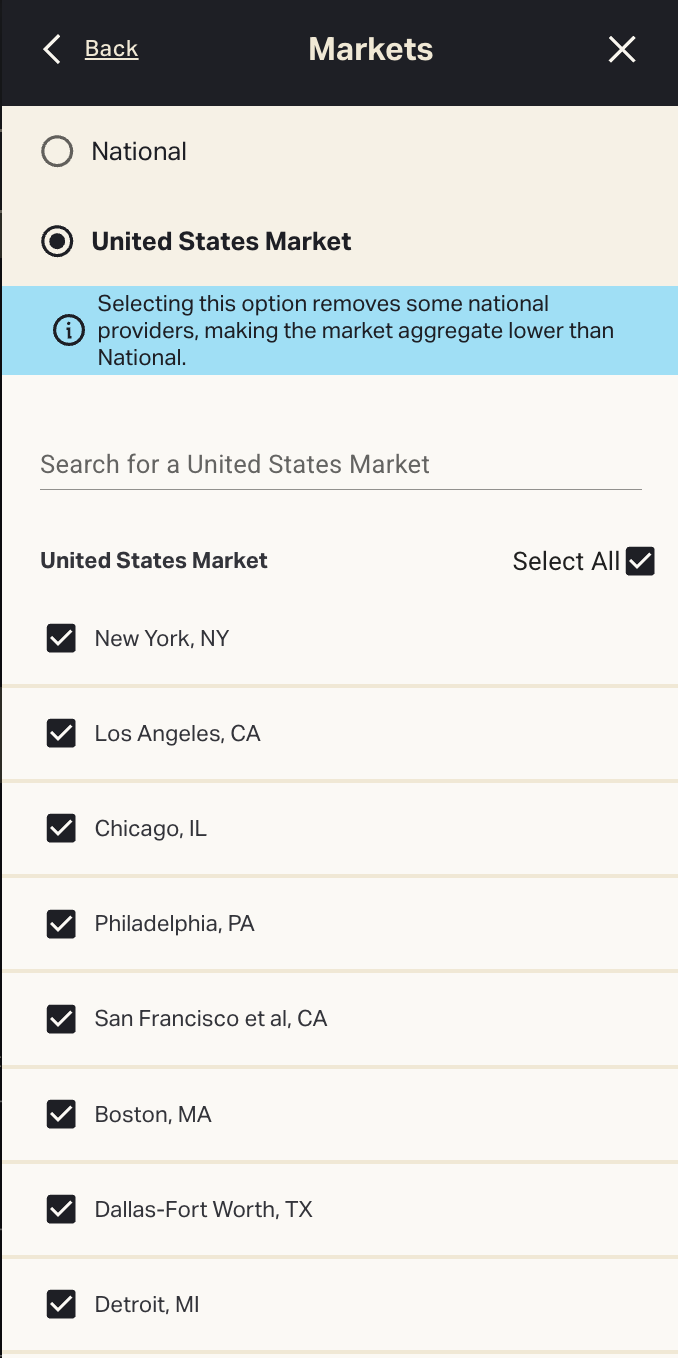Deselect the Chicago, IL market checkbox
The height and width of the screenshot is (1358, 678).
coord(62,828)
